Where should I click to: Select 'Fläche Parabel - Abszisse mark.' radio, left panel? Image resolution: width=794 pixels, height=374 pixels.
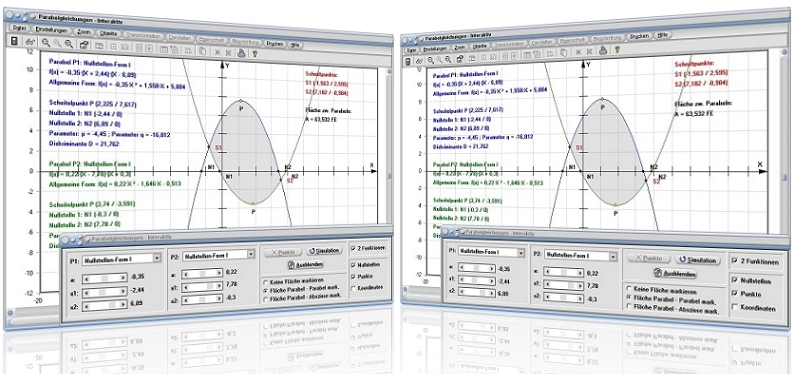[265, 299]
